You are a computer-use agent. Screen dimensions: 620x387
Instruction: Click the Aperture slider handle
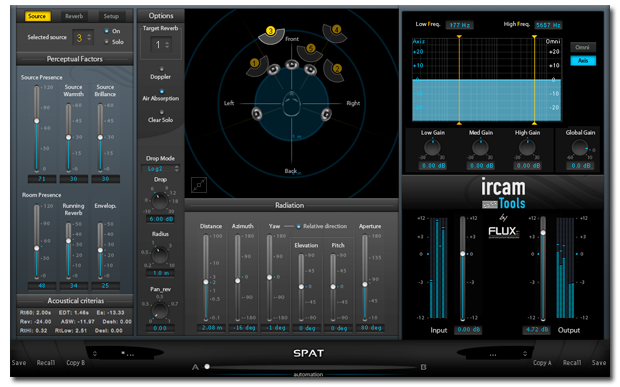tap(365, 284)
